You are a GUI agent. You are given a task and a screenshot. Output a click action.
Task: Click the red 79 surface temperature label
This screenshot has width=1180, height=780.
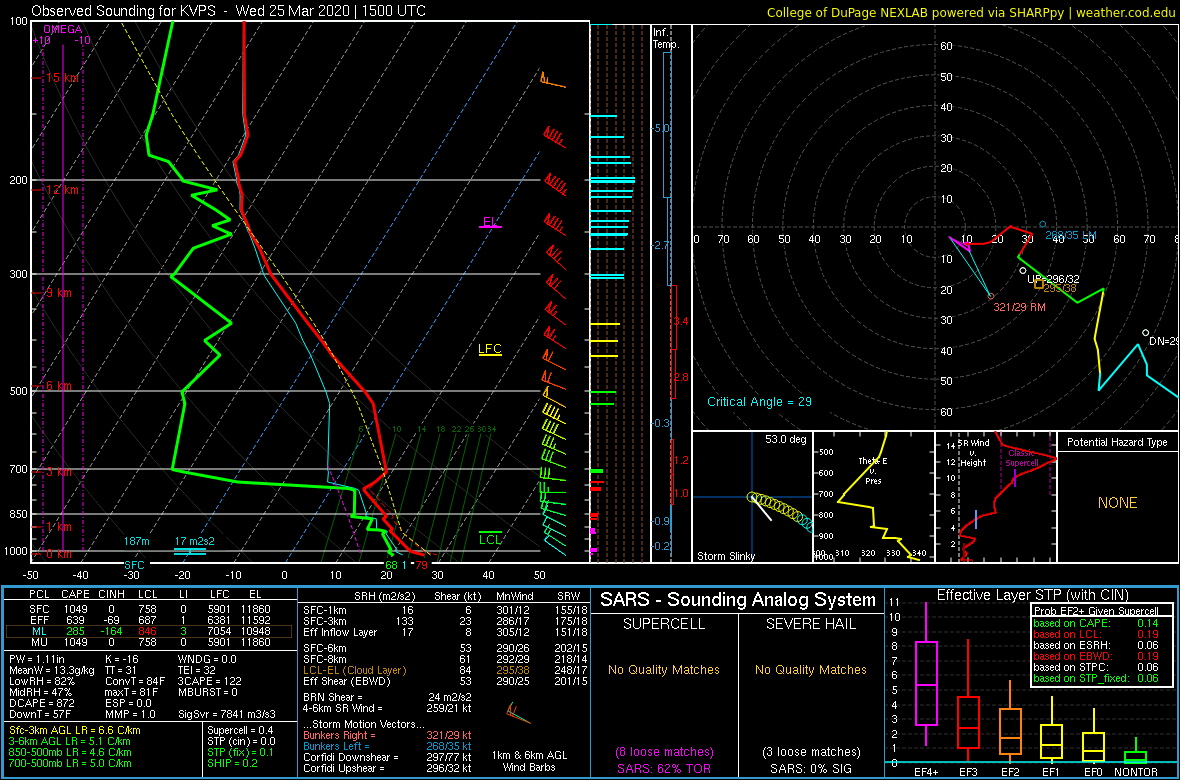[421, 565]
